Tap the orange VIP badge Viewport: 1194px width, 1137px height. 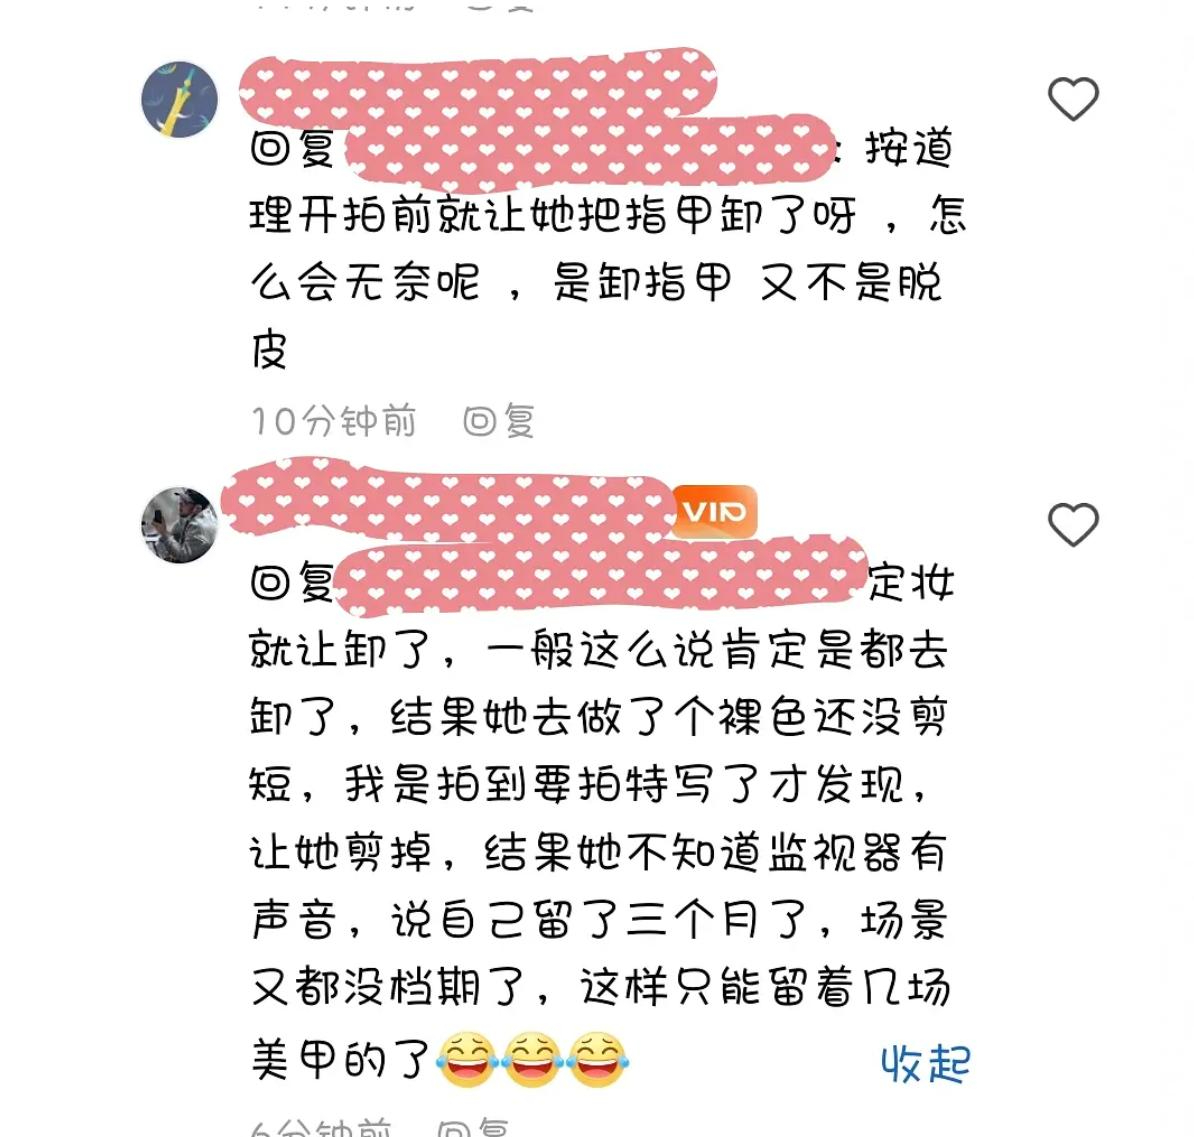coord(714,512)
